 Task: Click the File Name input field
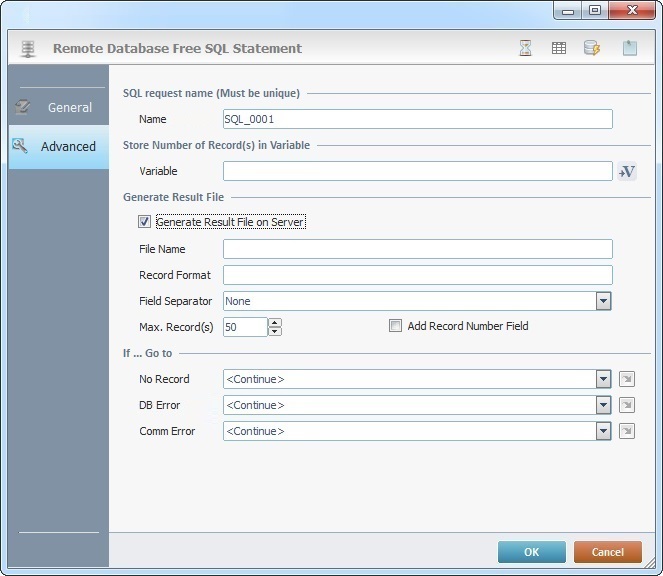pos(417,249)
